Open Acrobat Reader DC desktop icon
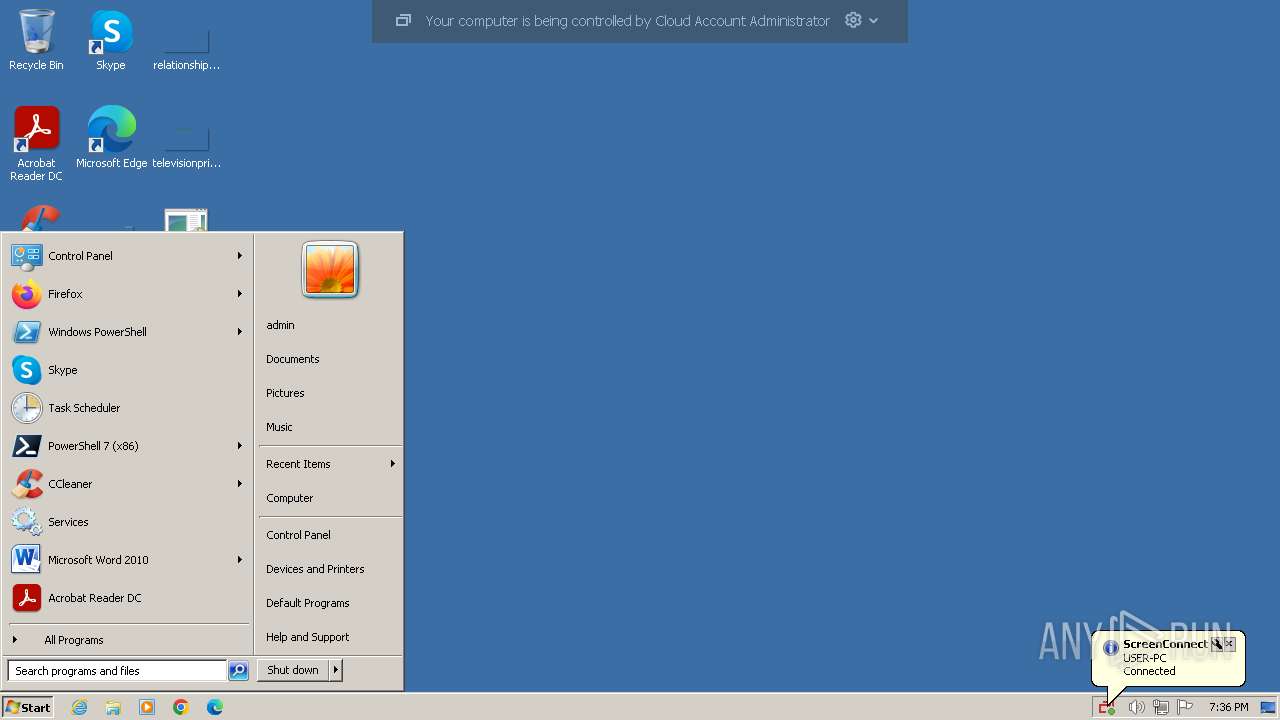1280x720 pixels. (36, 144)
